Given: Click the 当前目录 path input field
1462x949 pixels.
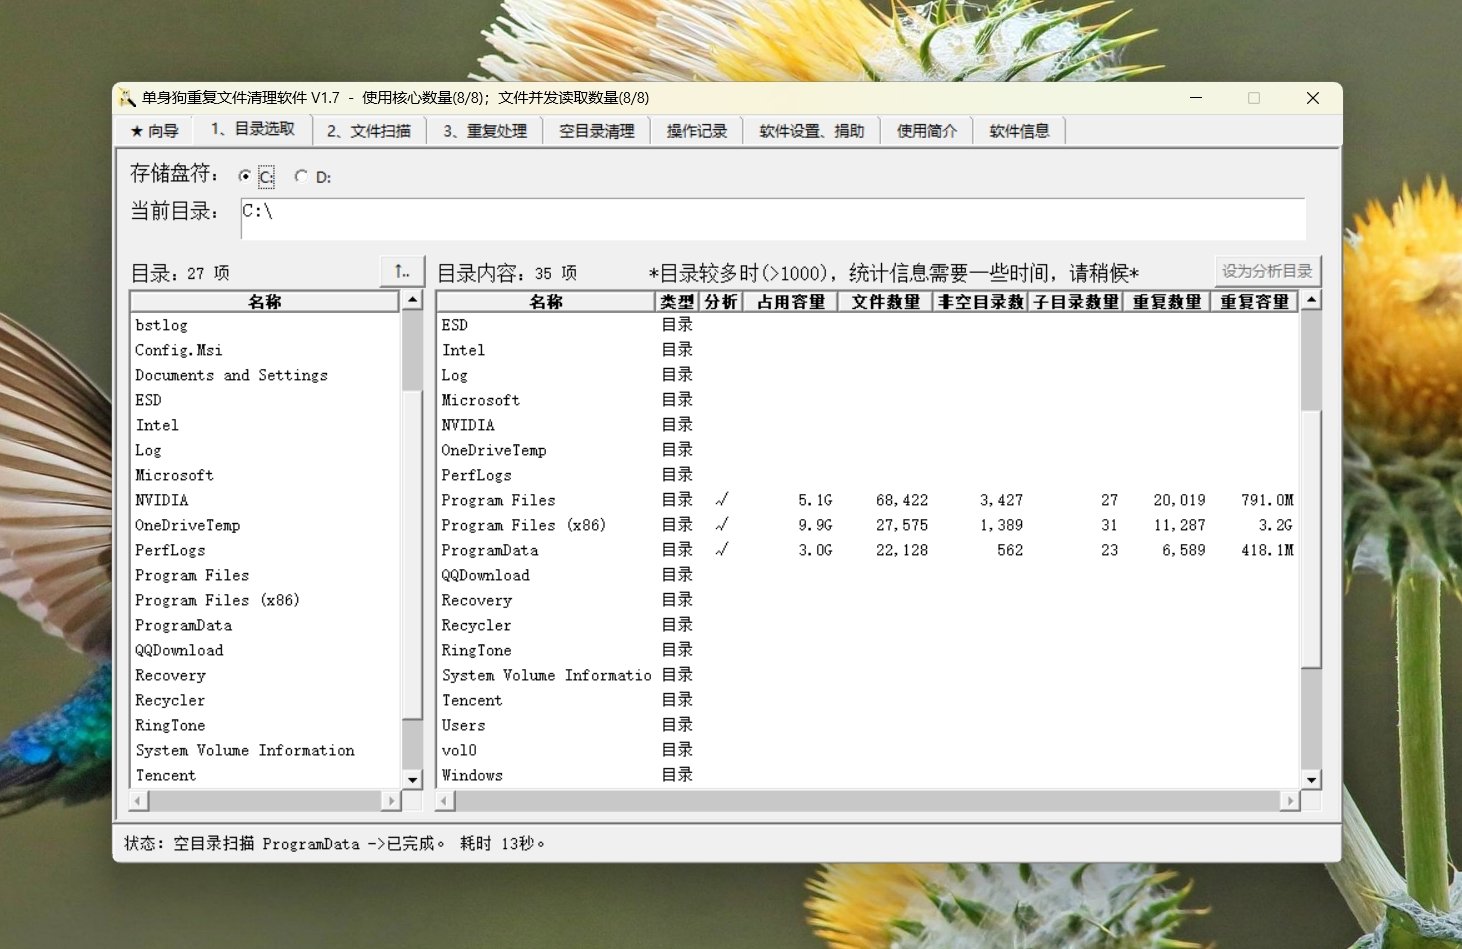Looking at the screenshot, I should click(x=772, y=218).
